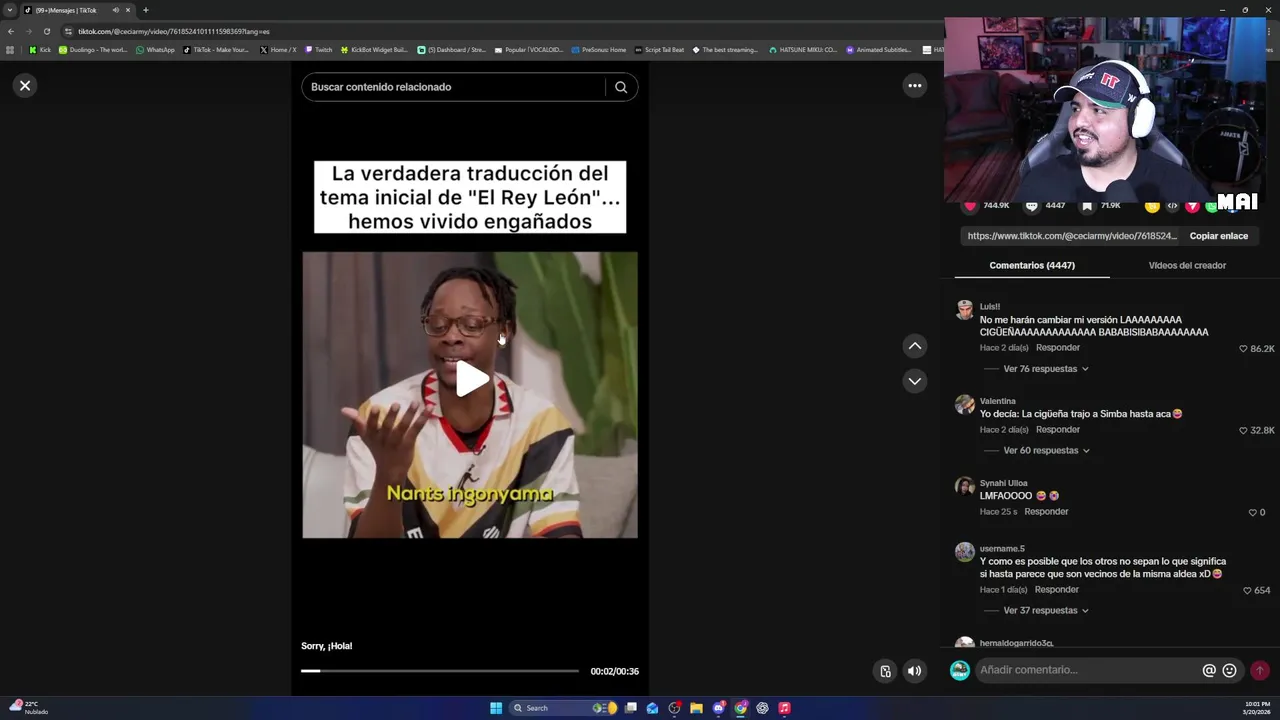
Task: Open the emoji picker icon
Action: (x=1230, y=671)
